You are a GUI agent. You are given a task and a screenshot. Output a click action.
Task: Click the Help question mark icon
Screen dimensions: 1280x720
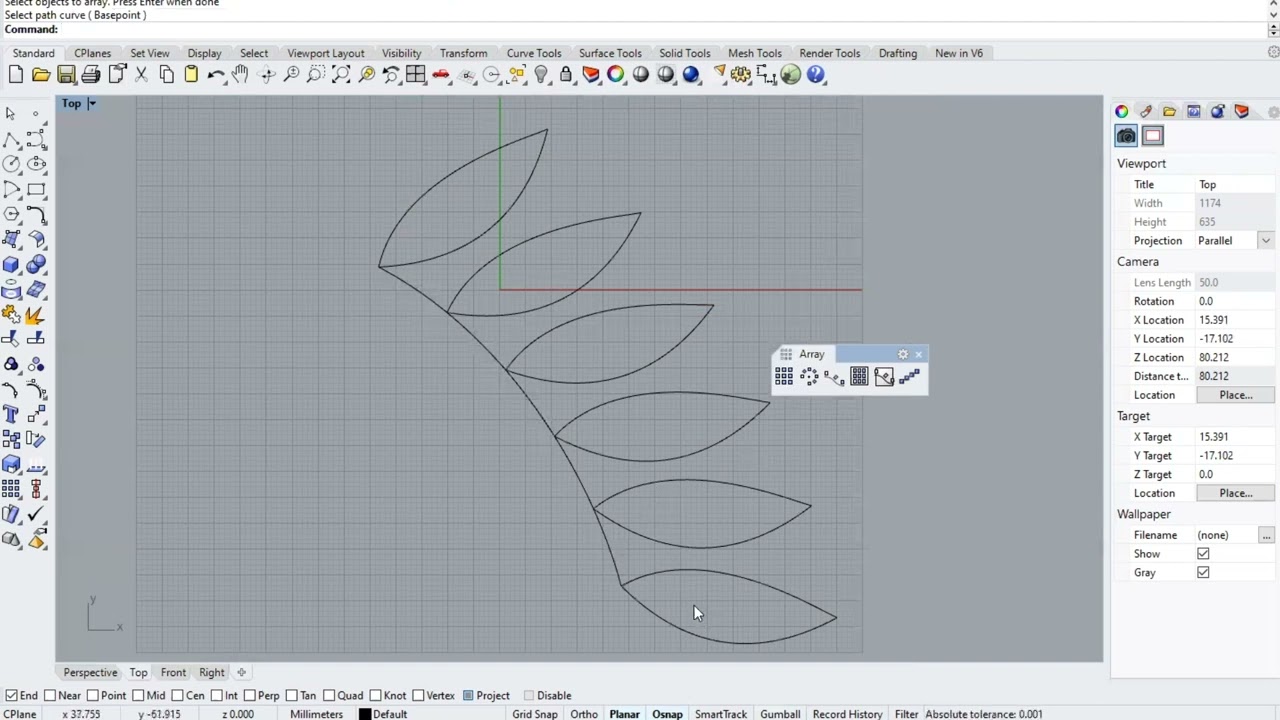pos(816,75)
